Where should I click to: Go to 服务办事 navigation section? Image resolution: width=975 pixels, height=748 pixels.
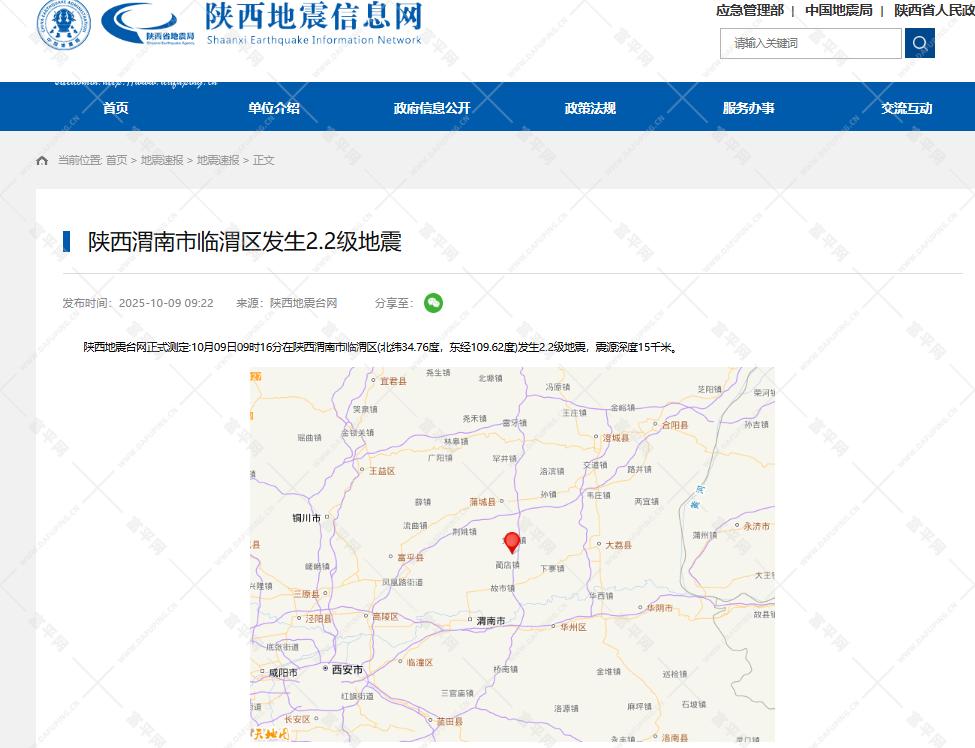(748, 108)
